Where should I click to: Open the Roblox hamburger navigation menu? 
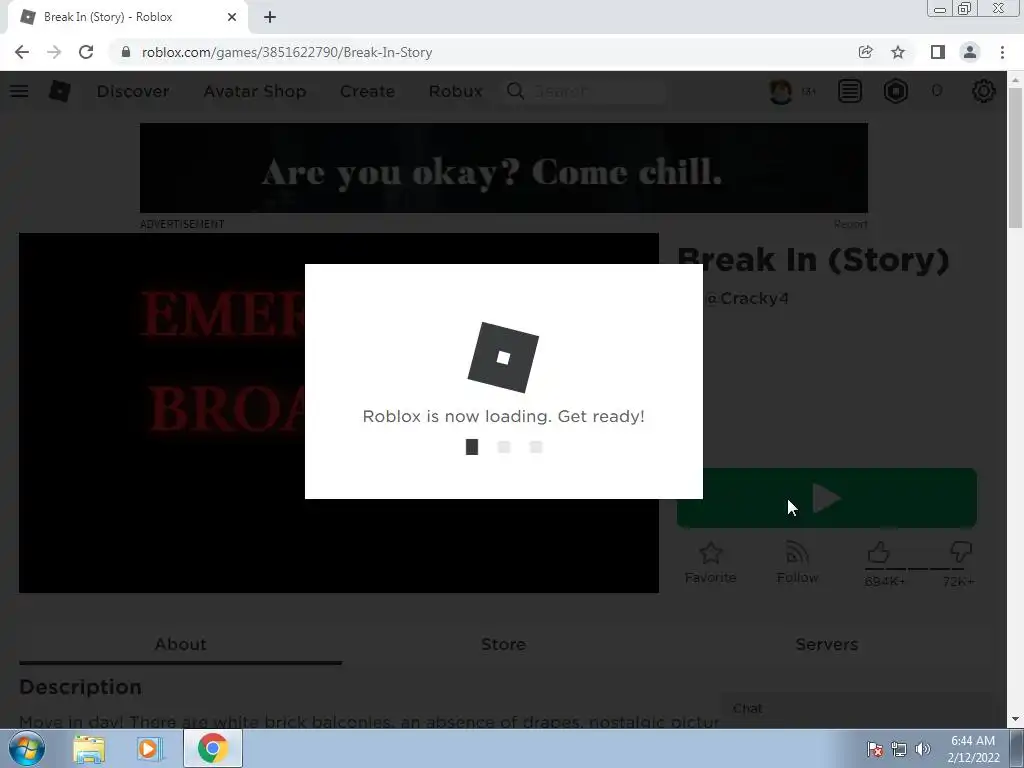tap(19, 91)
